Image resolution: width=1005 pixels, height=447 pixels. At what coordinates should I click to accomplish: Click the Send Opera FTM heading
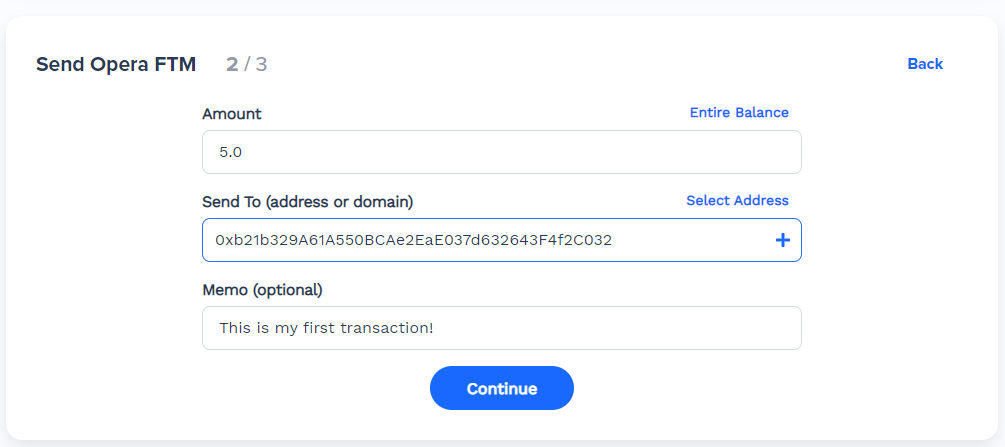[x=116, y=65]
